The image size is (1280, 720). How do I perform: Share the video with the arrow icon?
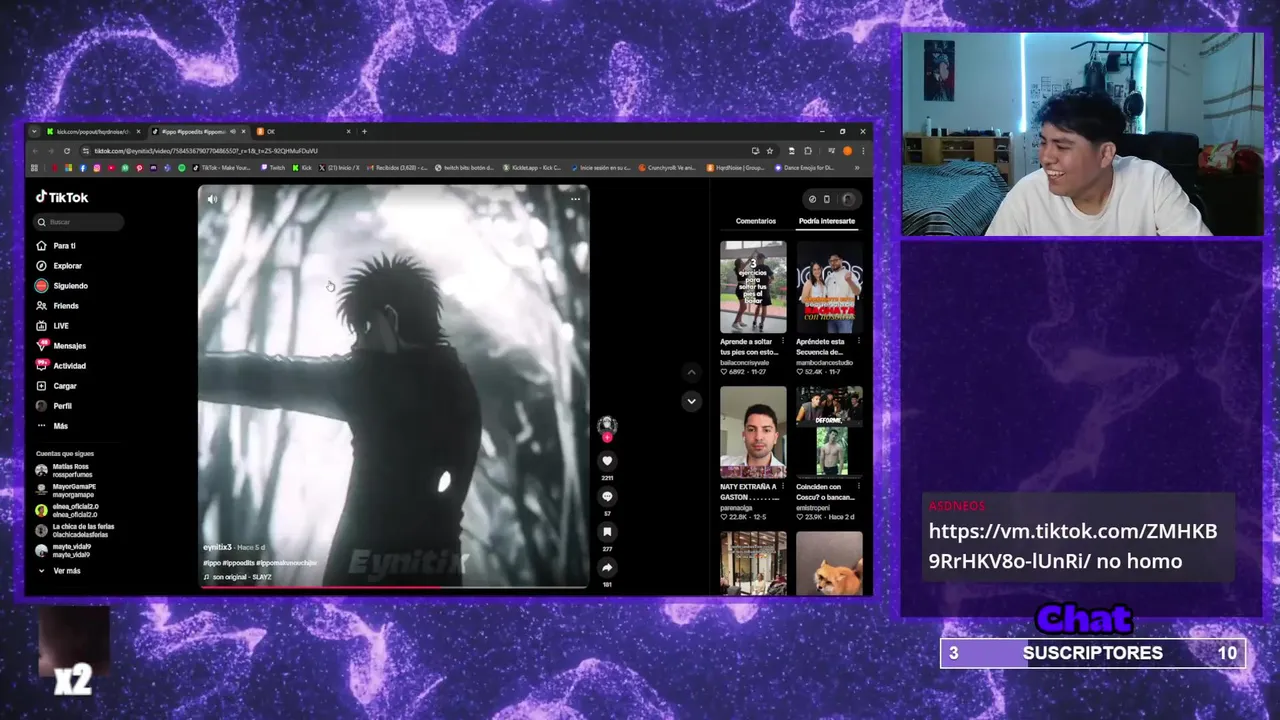[x=607, y=568]
